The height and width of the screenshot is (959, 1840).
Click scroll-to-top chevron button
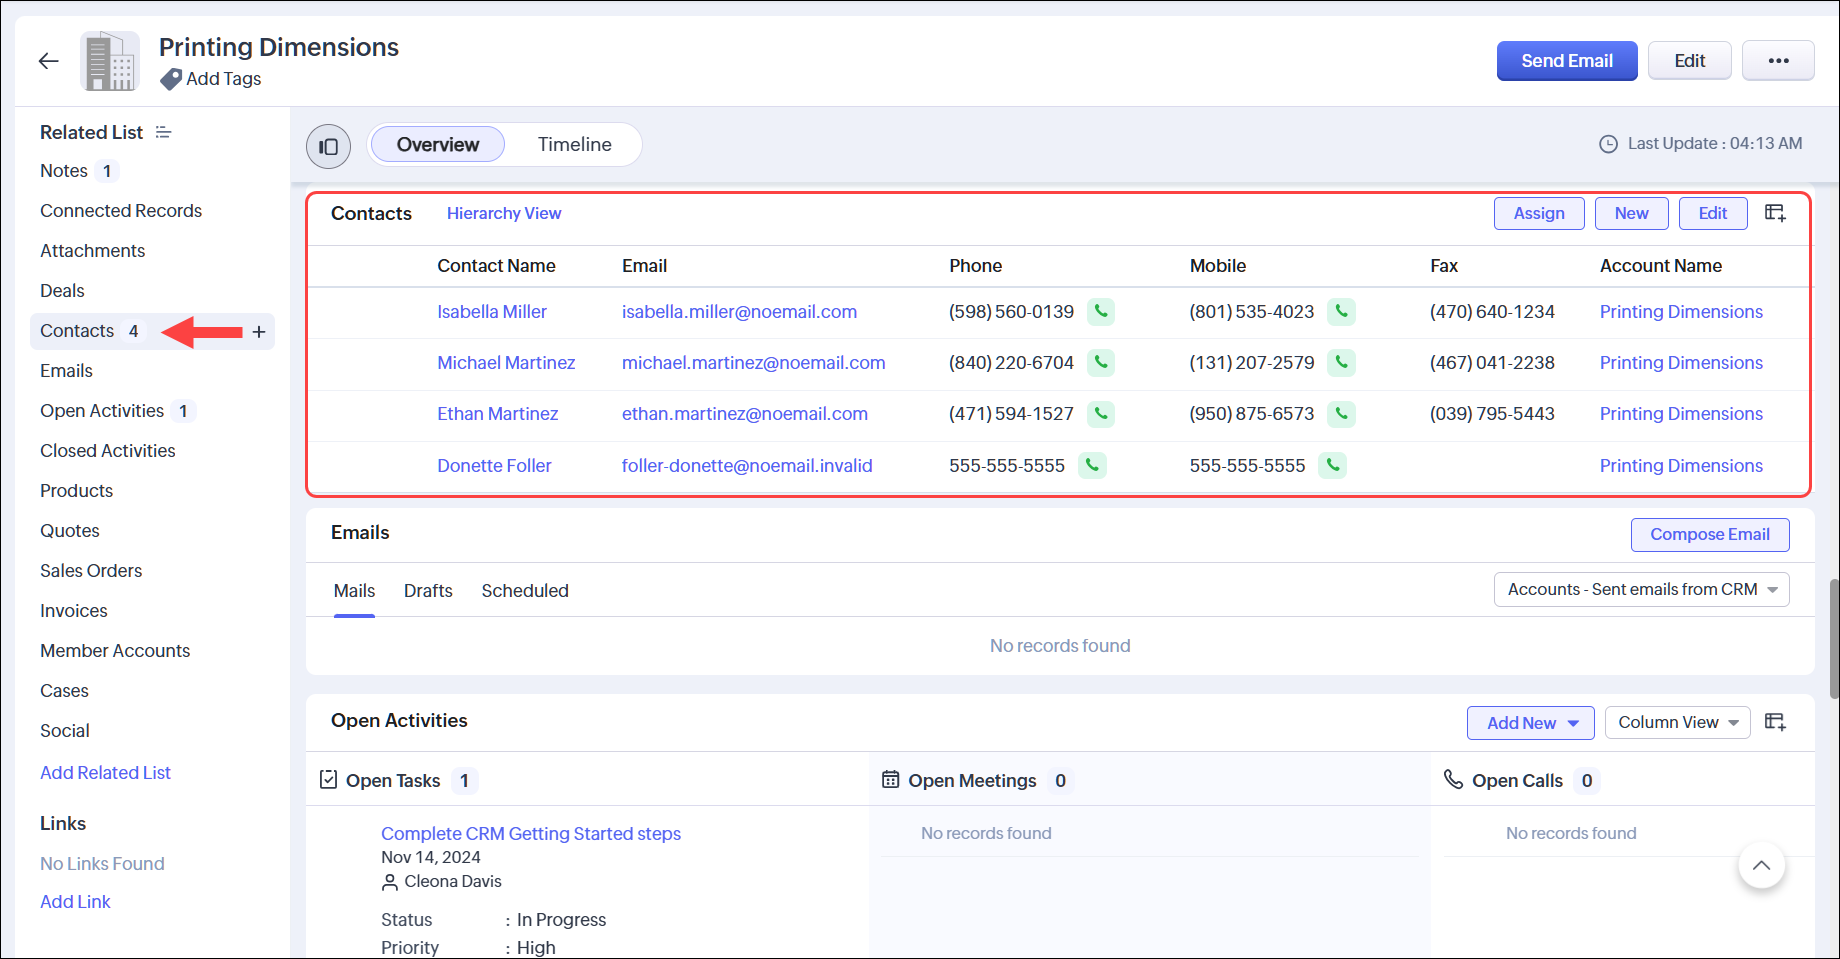tap(1761, 865)
